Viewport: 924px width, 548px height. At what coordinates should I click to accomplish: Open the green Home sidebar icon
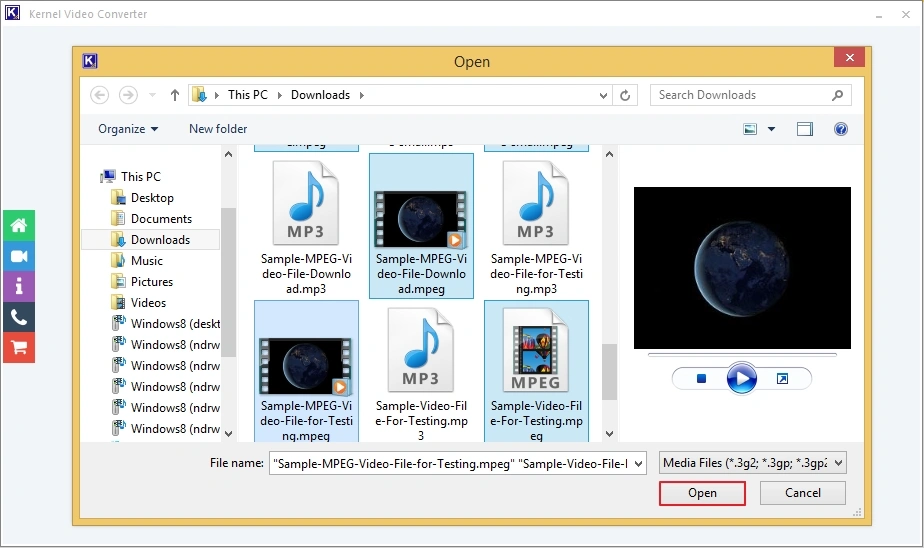pos(18,225)
